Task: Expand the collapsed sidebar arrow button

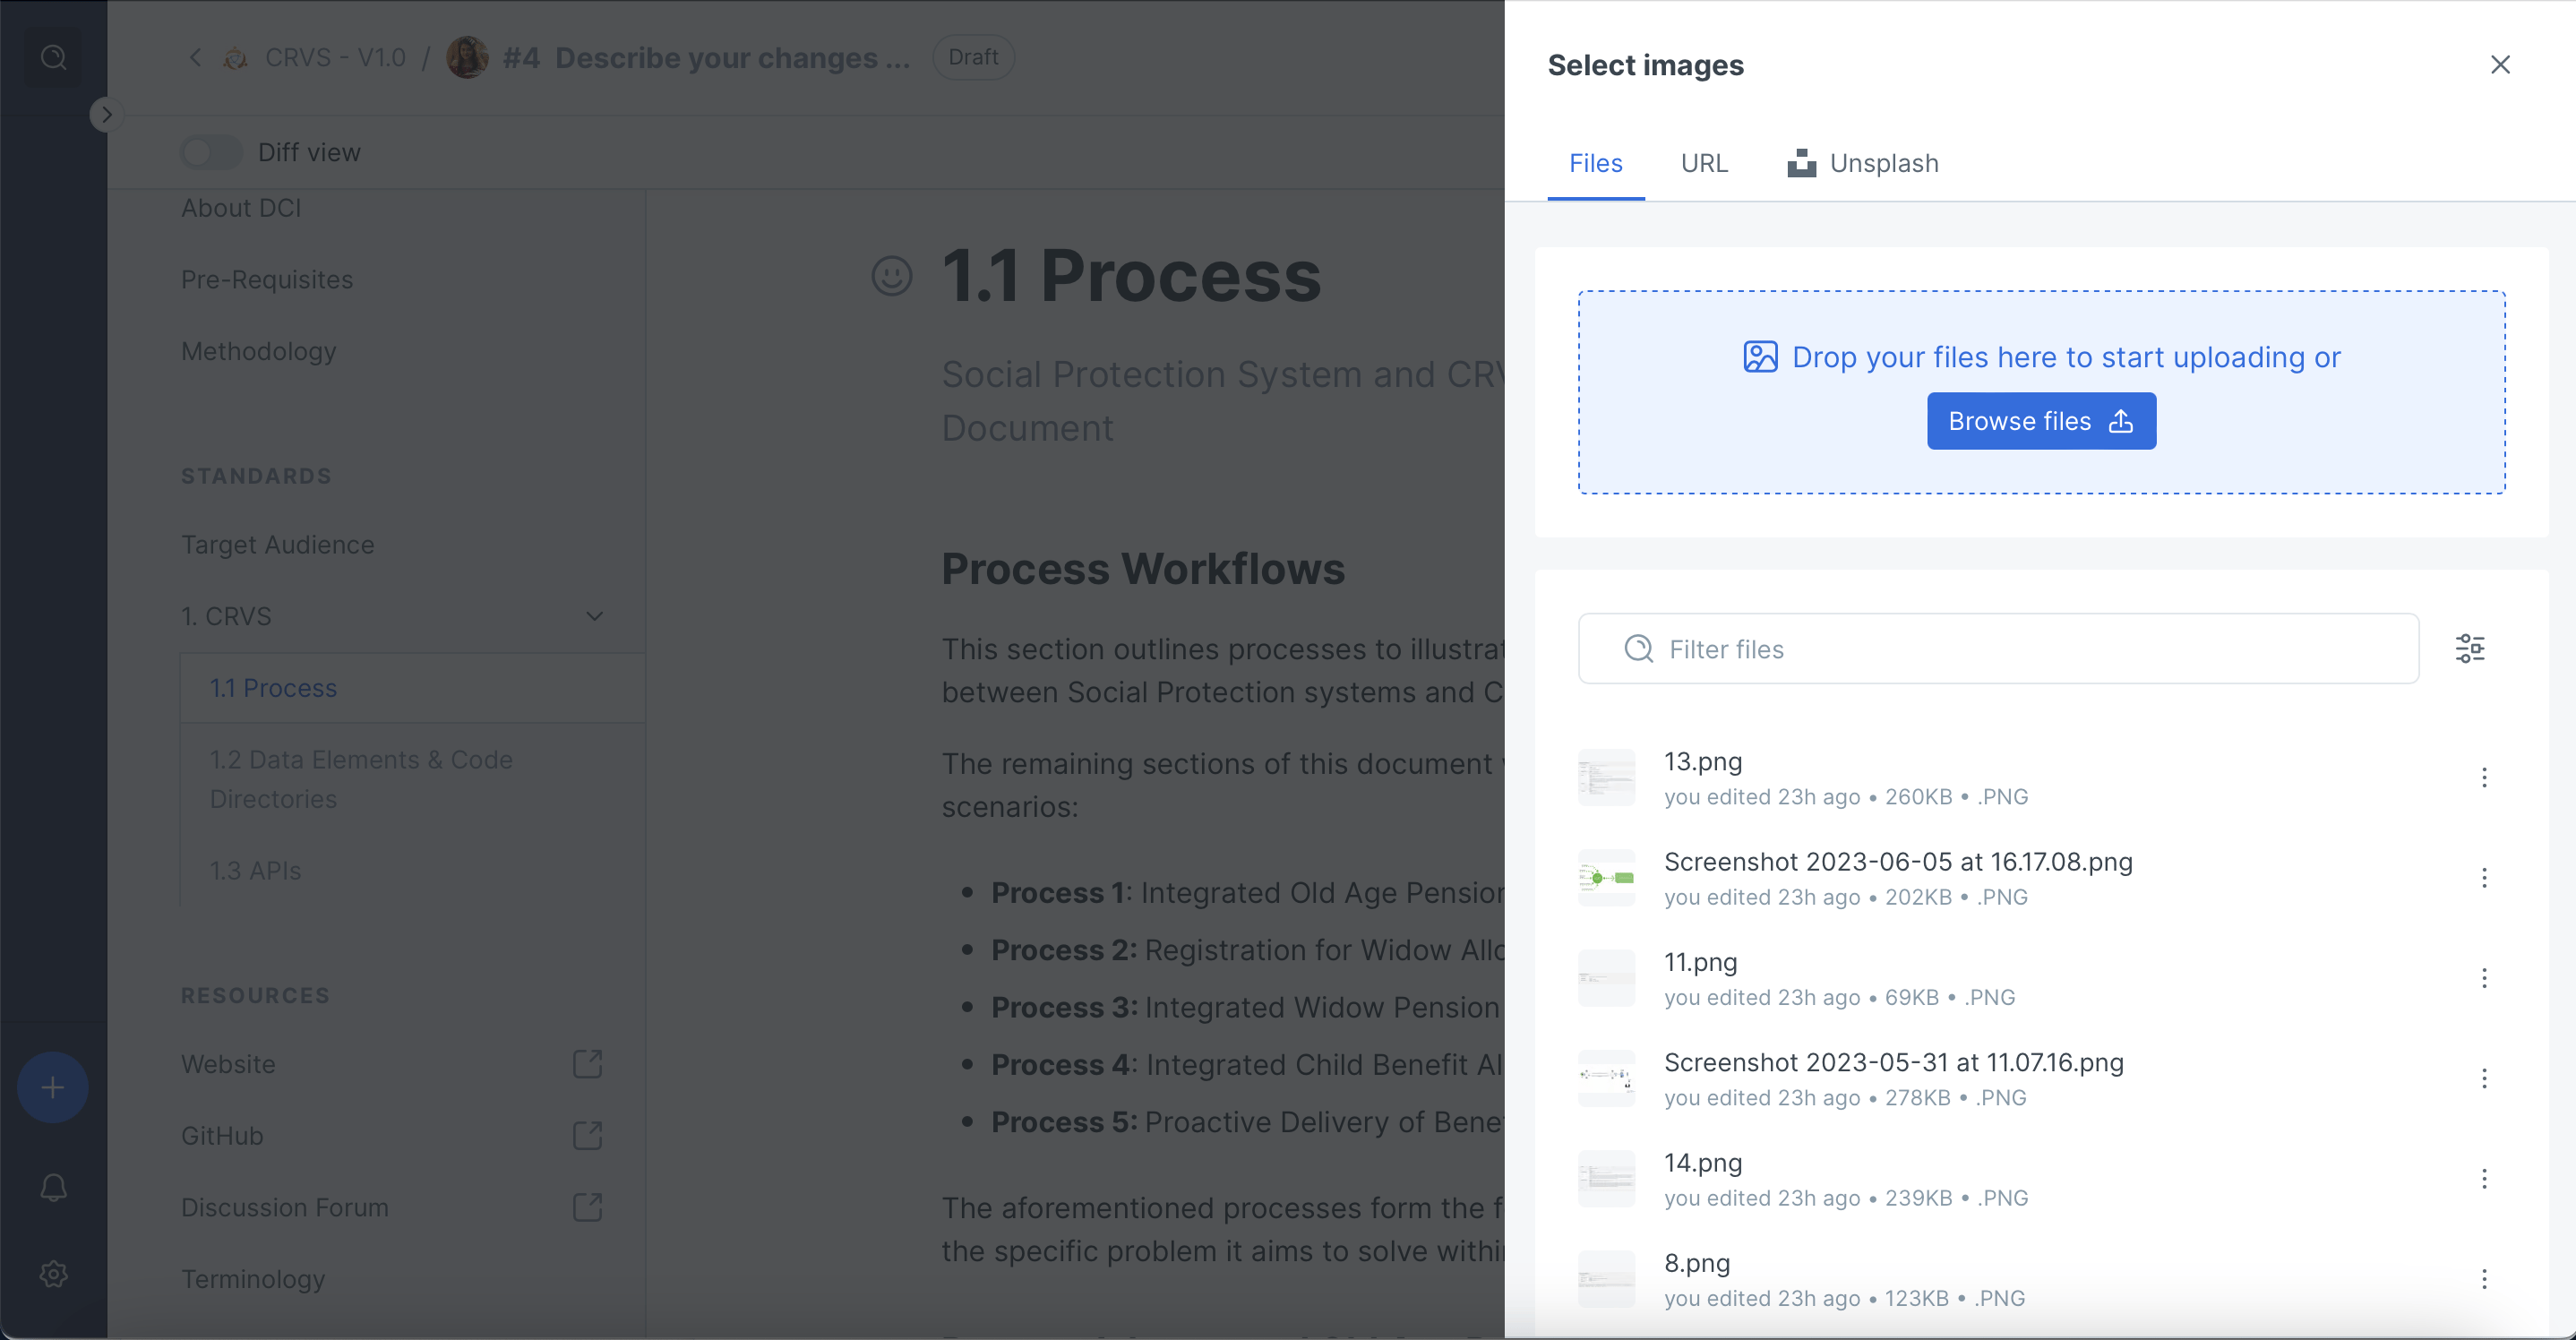Action: [106, 114]
